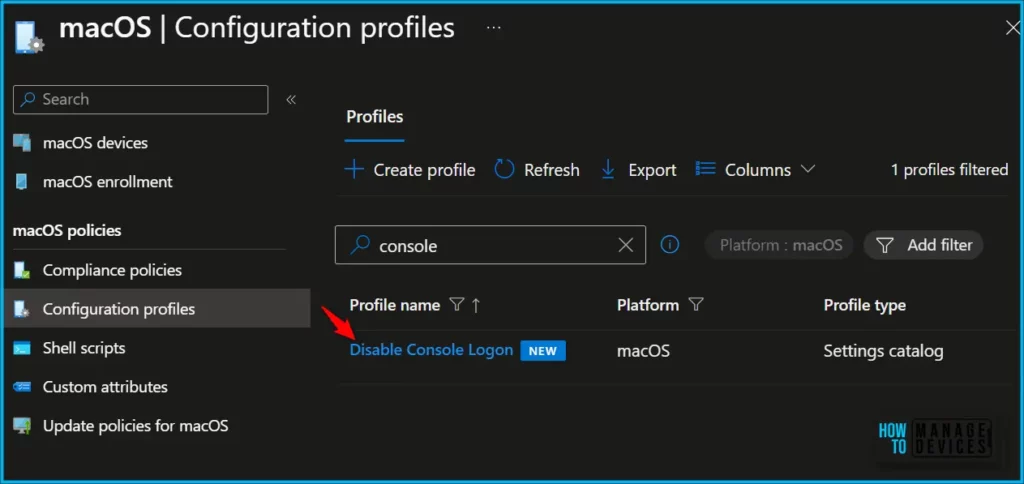Screen dimensions: 1024x484
Task: Click the Profile type column header
Action: (864, 305)
